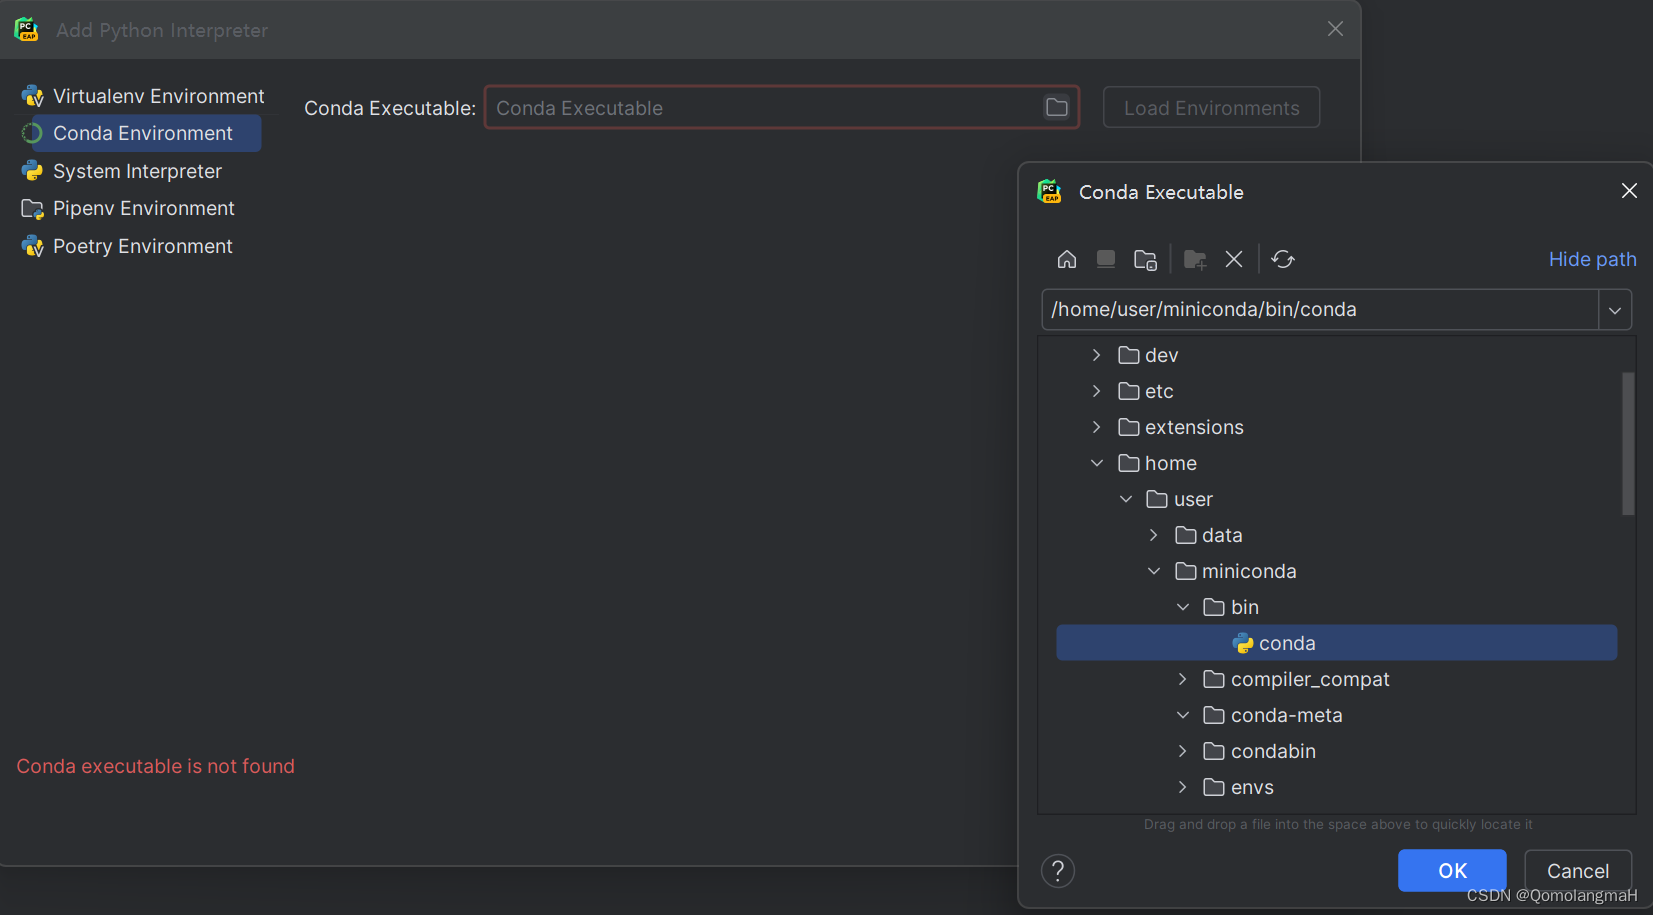The height and width of the screenshot is (915, 1653).
Task: Click the Desktop directory icon
Action: tap(1105, 259)
